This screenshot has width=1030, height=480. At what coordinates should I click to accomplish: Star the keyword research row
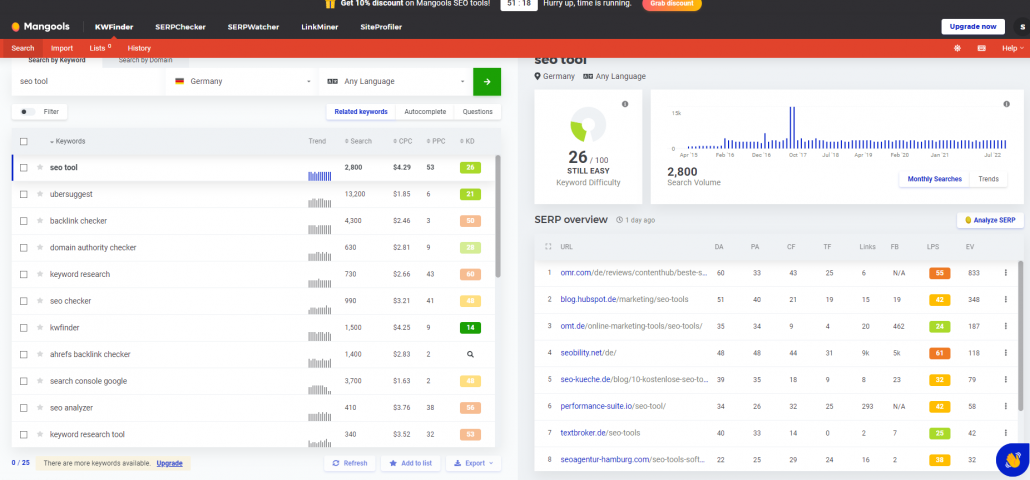40,274
